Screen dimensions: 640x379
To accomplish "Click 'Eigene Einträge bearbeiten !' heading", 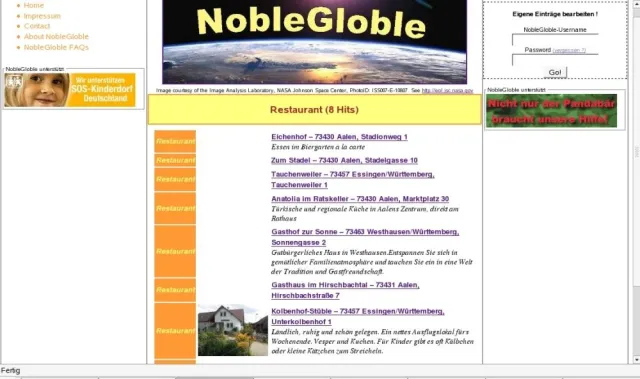I will pyautogui.click(x=555, y=14).
